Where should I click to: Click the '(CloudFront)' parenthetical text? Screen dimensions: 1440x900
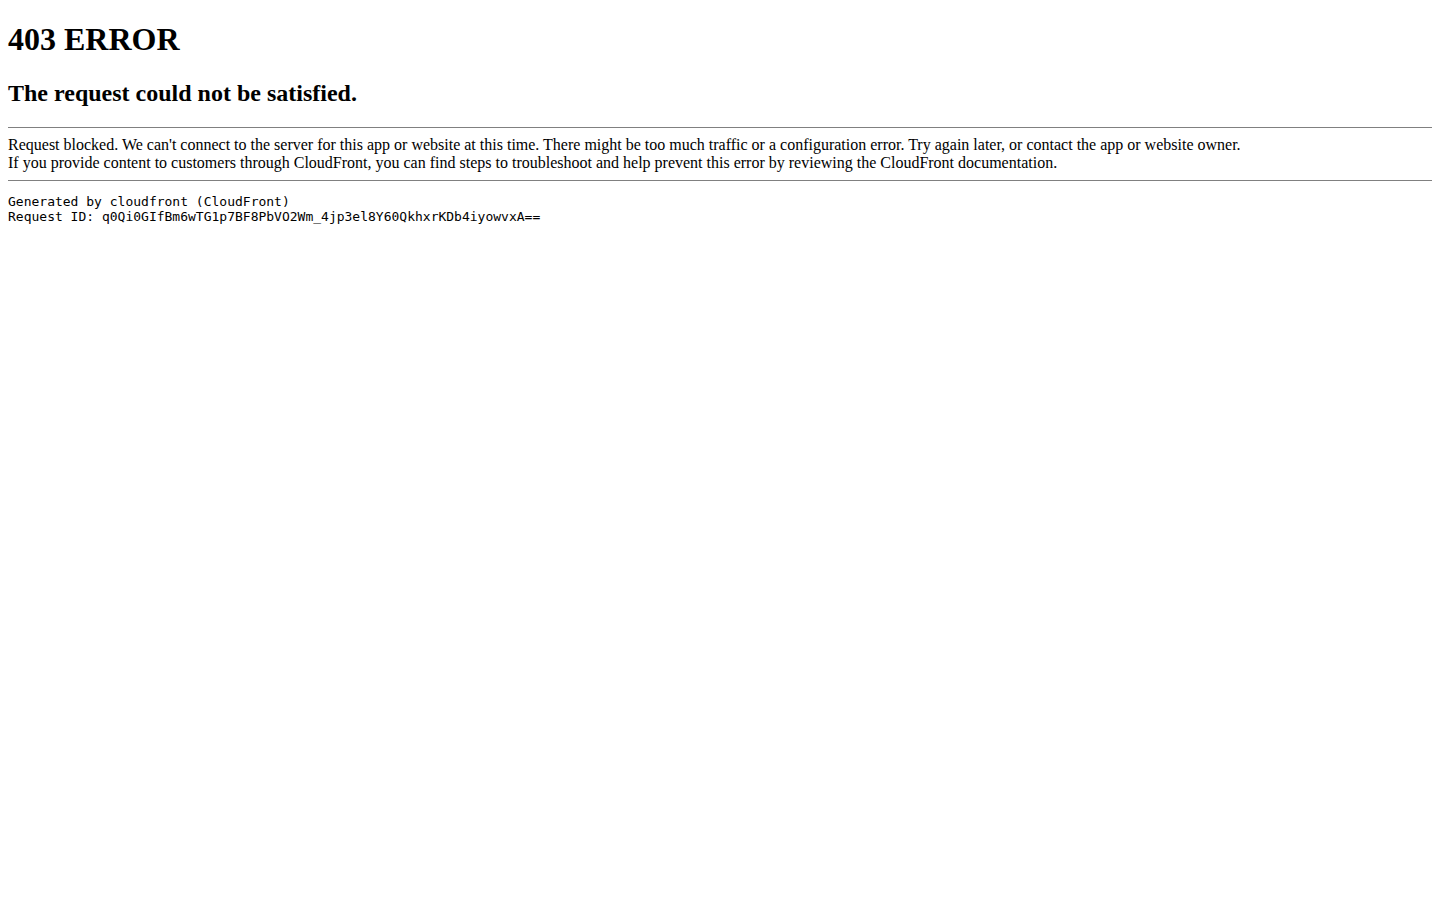243,202
